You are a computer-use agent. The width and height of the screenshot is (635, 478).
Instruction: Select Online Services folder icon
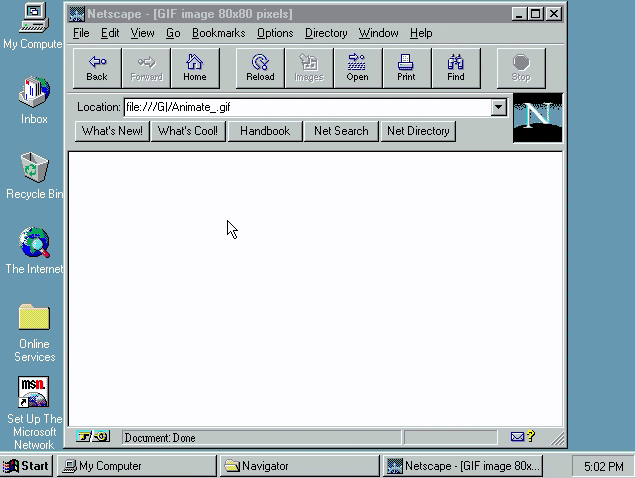[34, 333]
